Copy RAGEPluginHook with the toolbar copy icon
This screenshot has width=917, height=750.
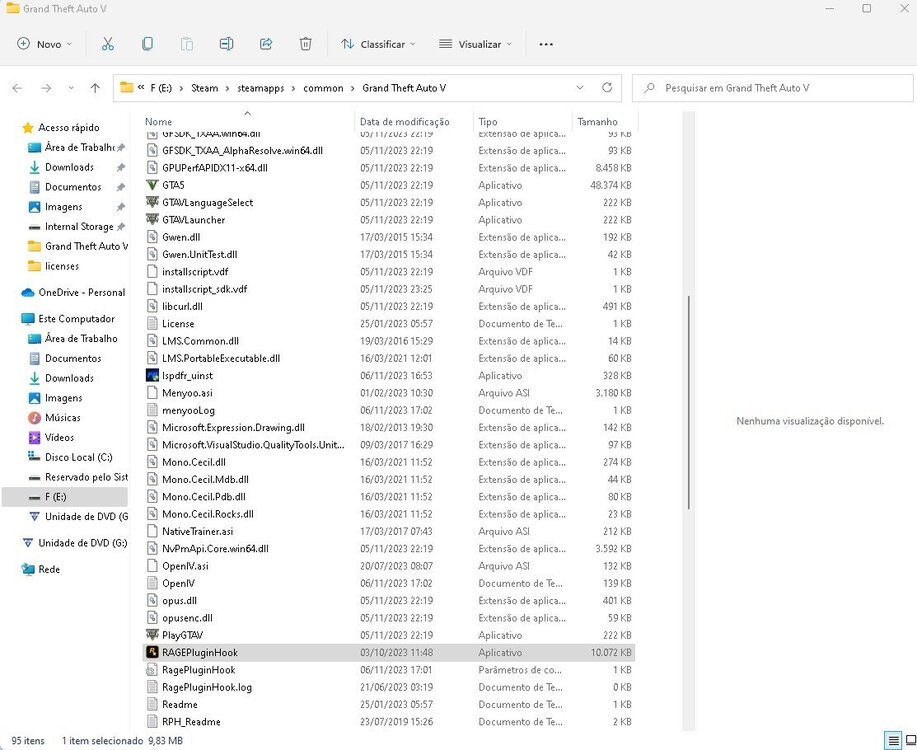click(147, 44)
